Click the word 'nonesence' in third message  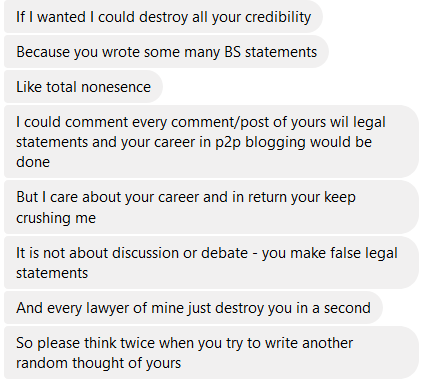(x=116, y=87)
